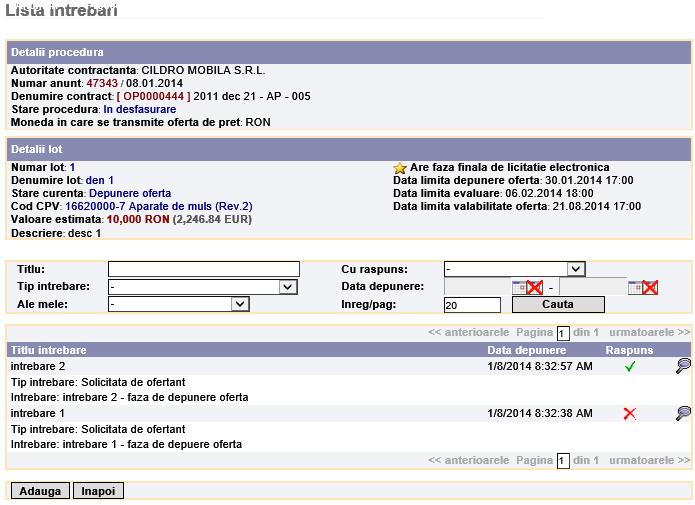Open details magnifier for intrebare 2
The height and width of the screenshot is (505, 695).
tap(683, 366)
